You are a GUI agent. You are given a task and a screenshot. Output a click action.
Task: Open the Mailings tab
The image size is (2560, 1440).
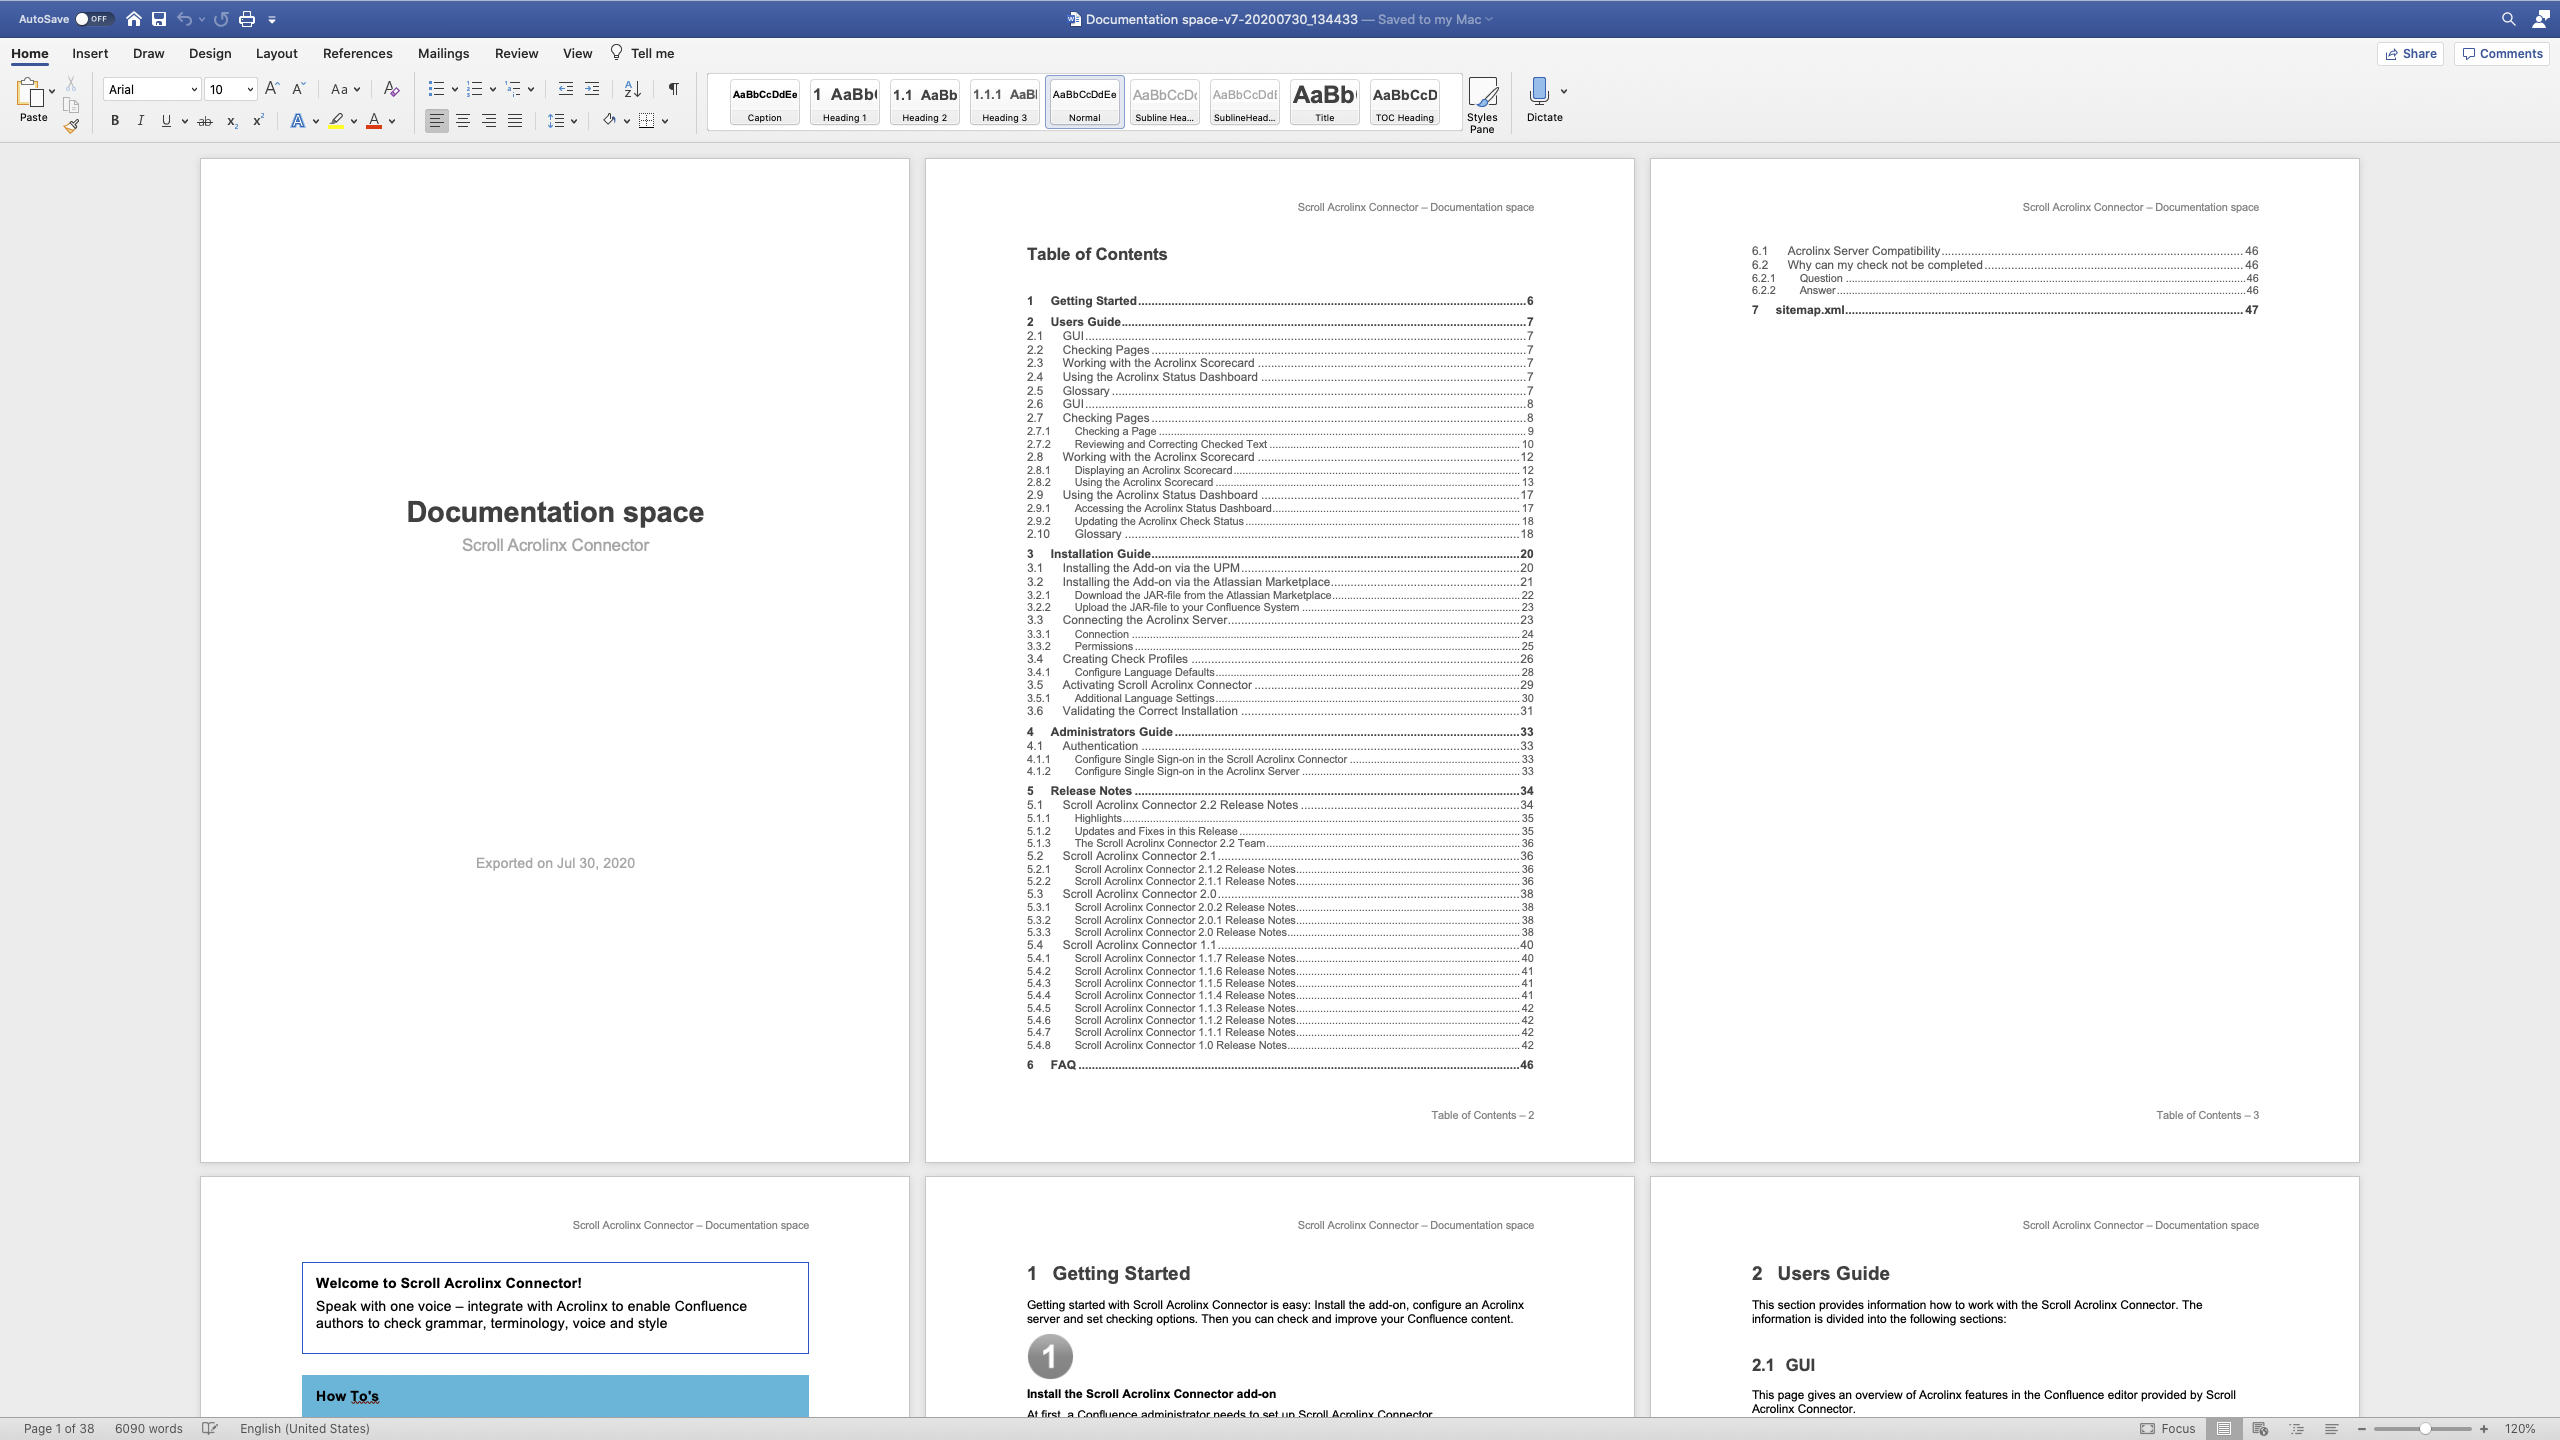(443, 53)
